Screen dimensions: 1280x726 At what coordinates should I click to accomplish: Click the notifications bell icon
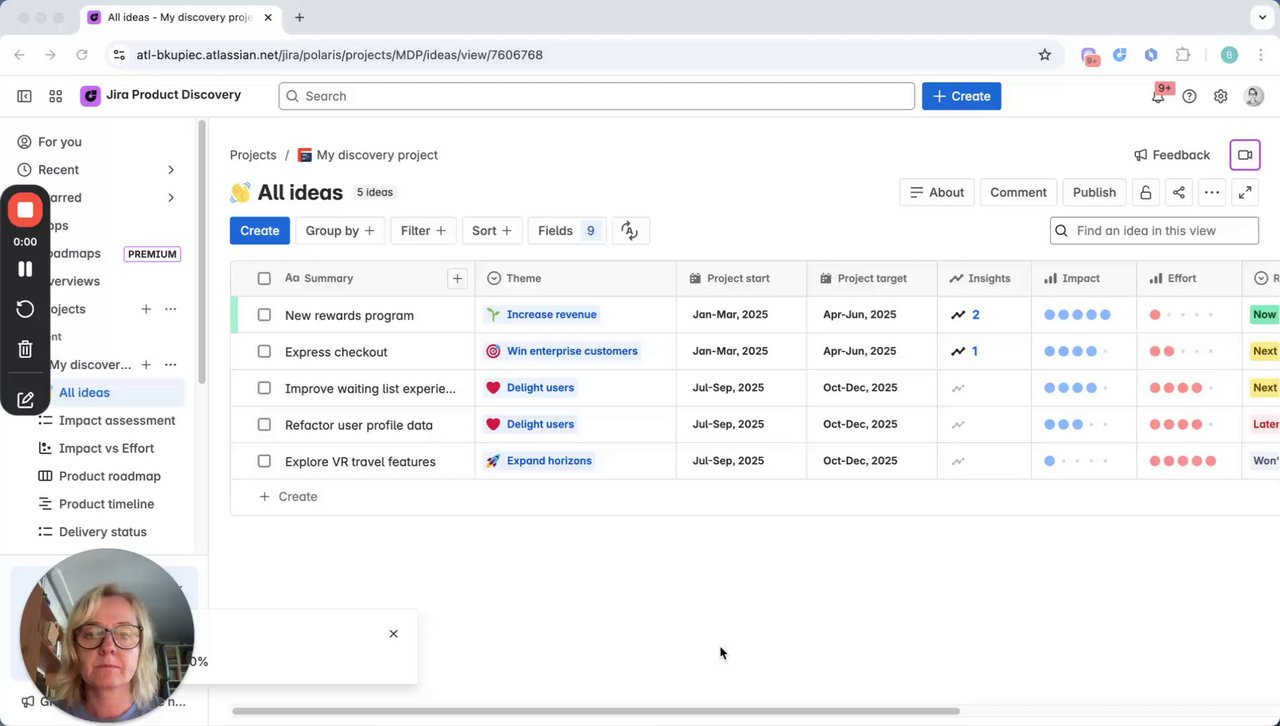tap(1158, 96)
